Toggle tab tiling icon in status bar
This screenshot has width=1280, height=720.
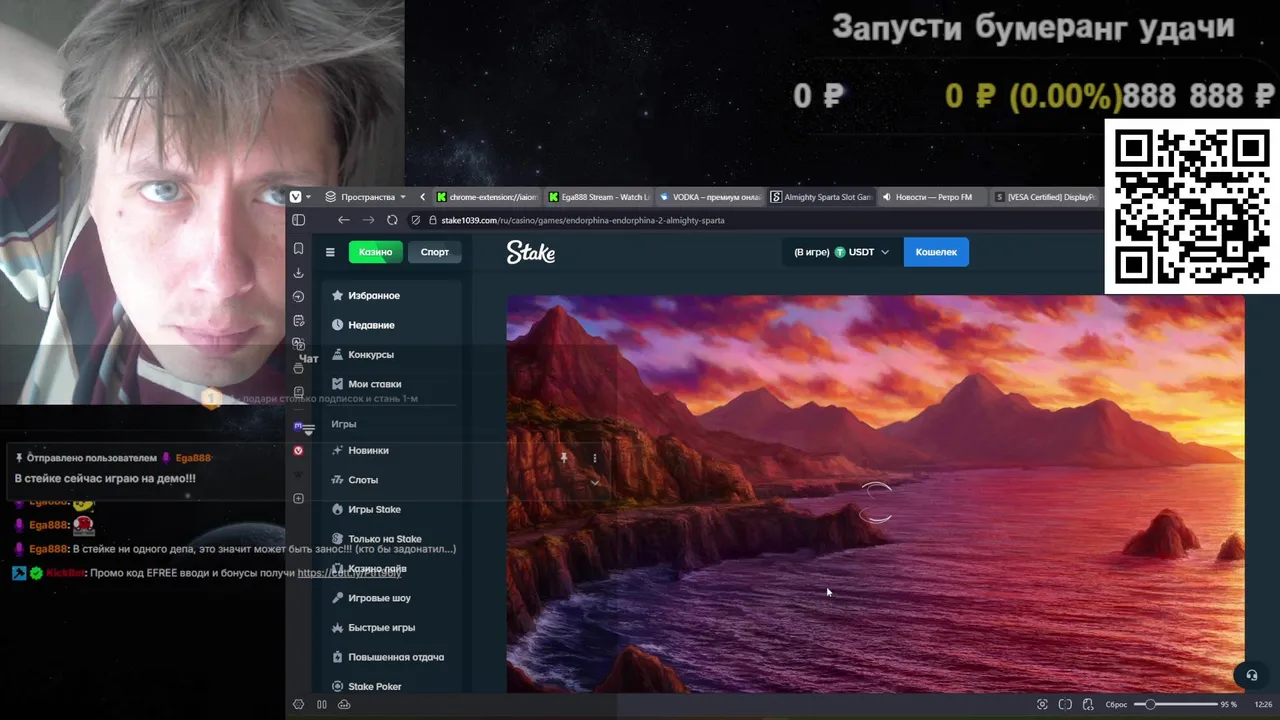click(x=1065, y=704)
